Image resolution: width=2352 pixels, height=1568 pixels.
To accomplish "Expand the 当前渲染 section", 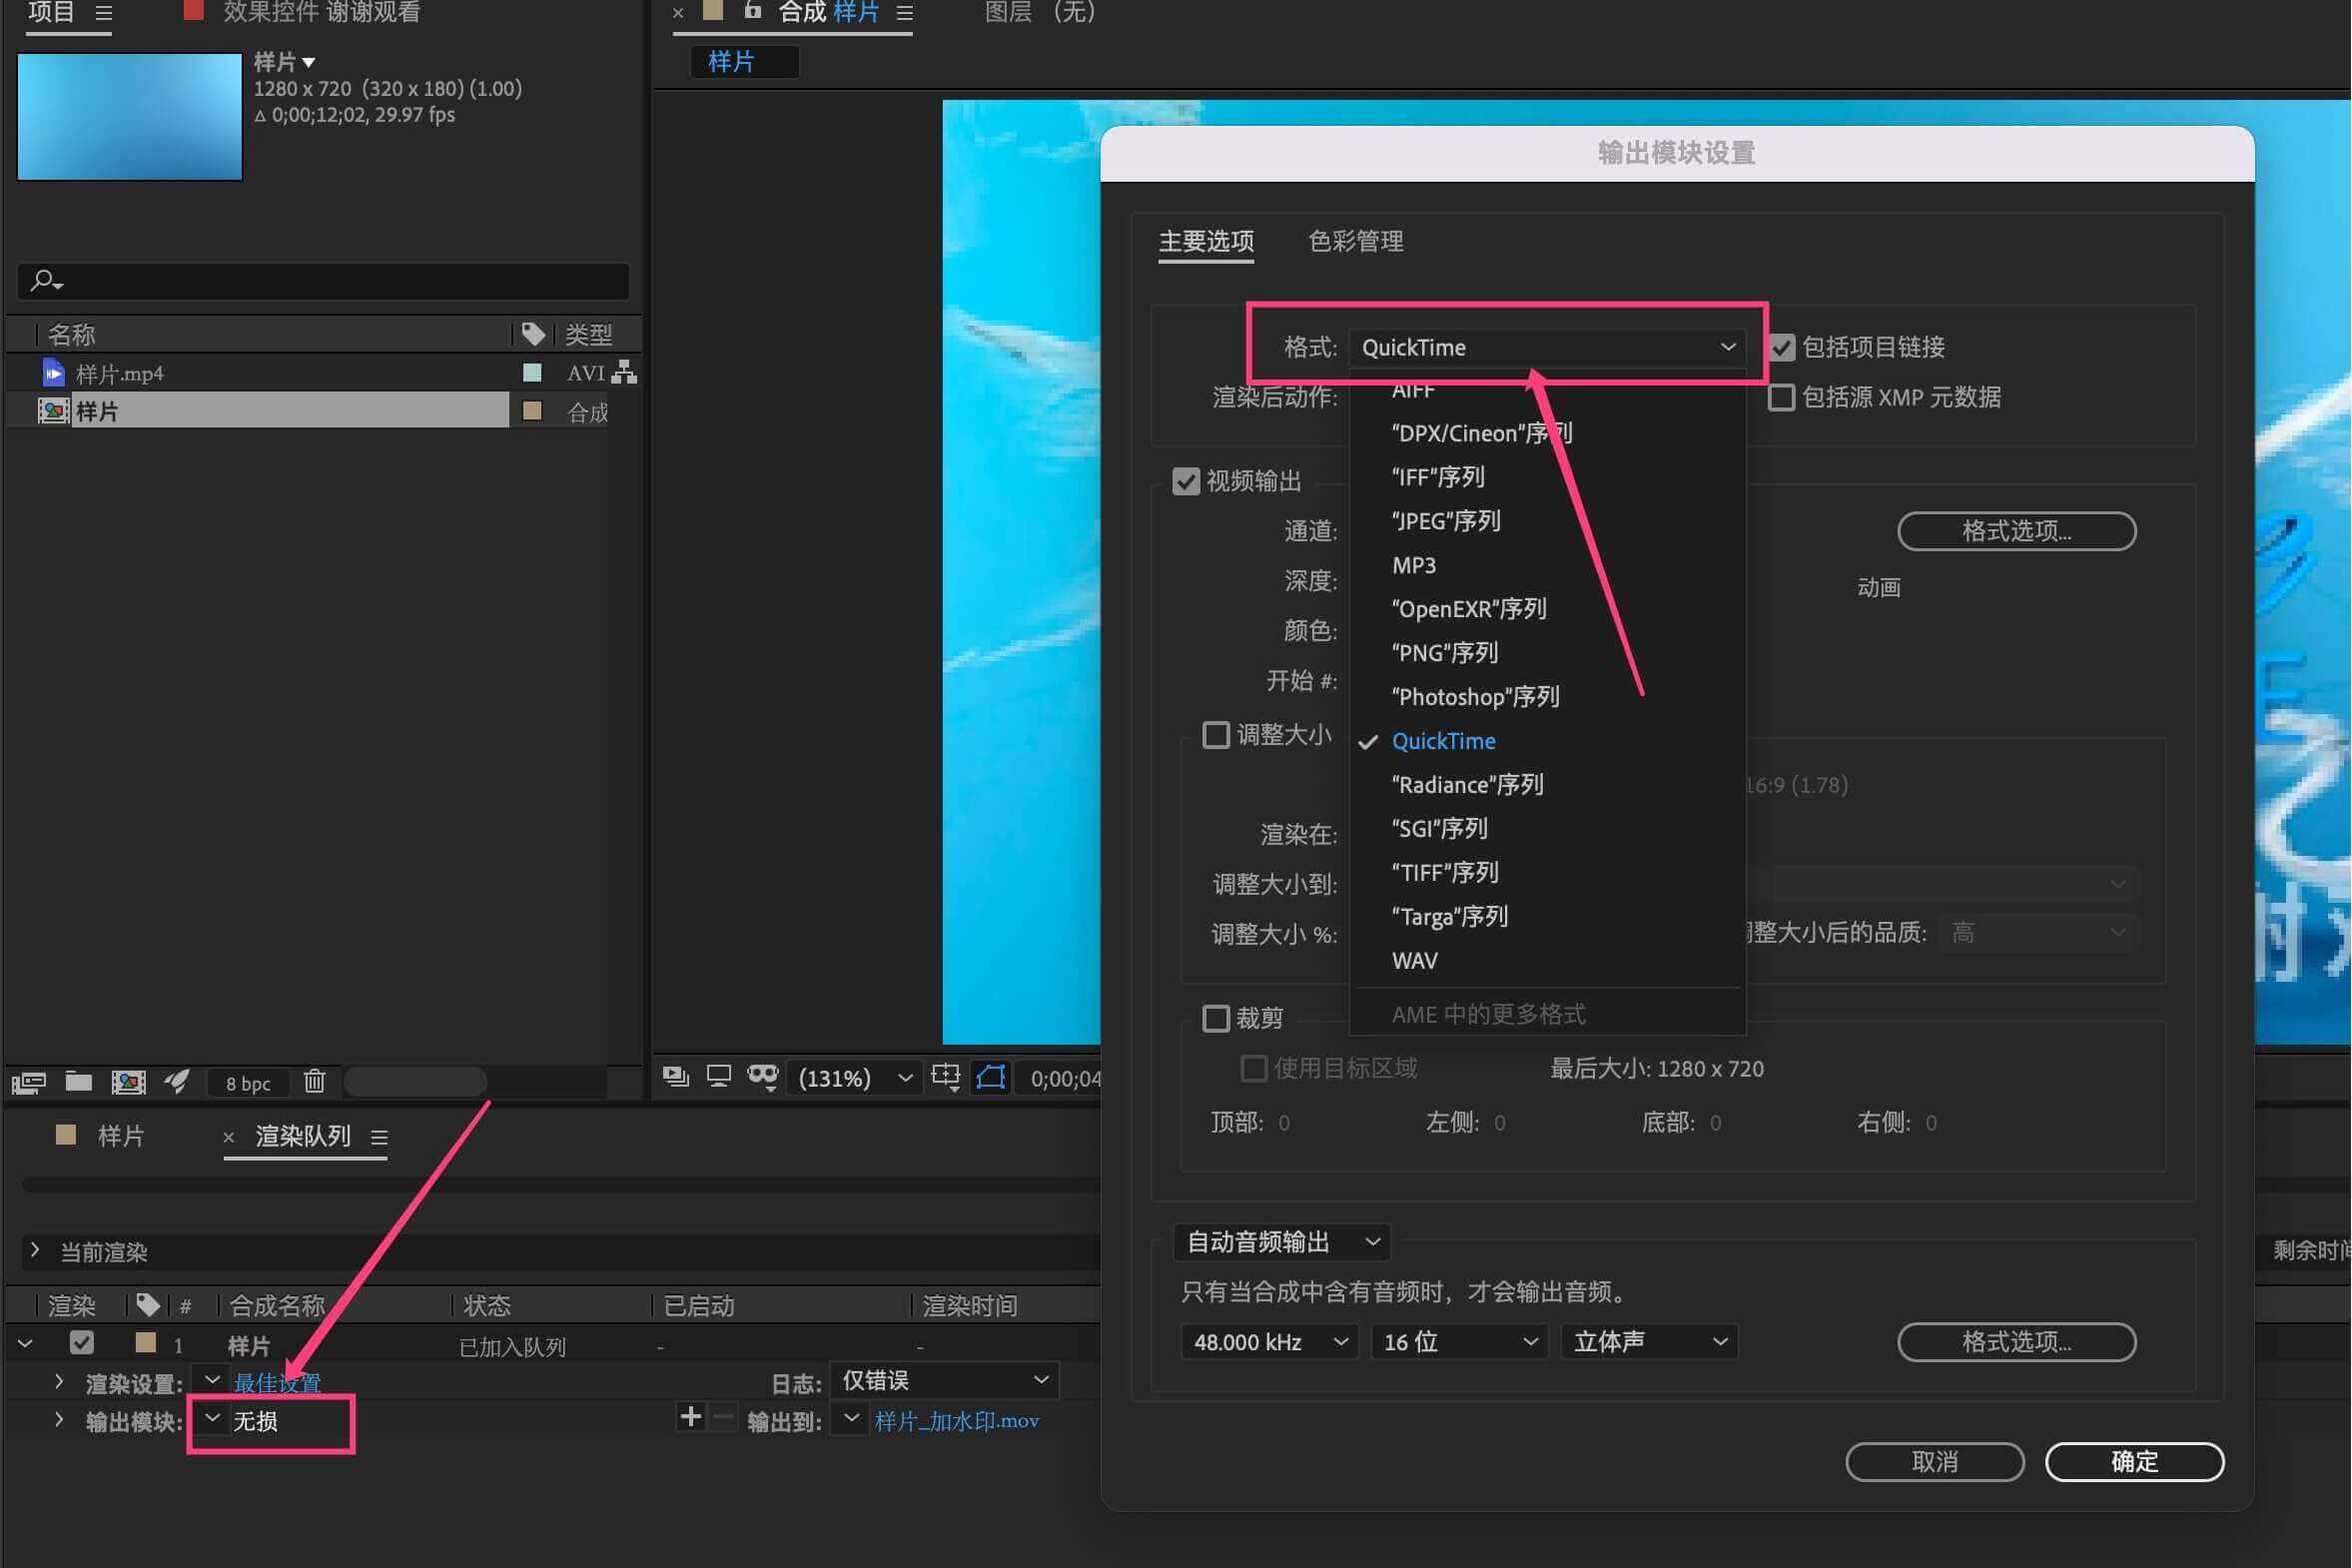I will tap(36, 1250).
